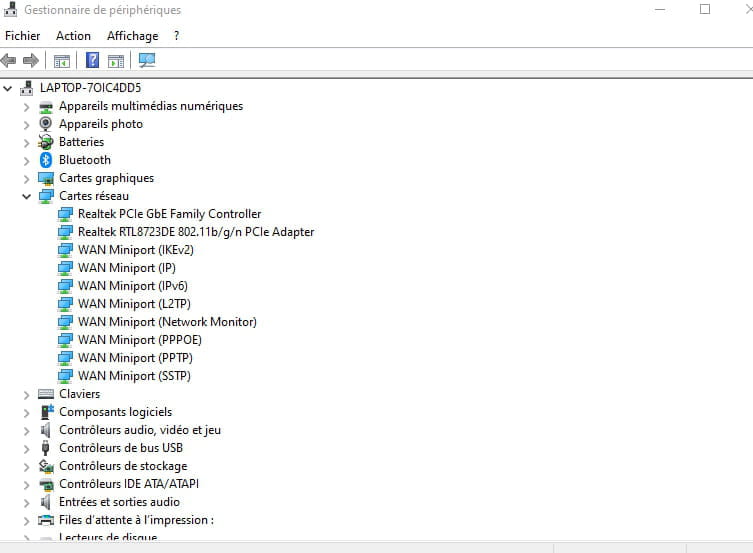Select WAN Miniport (IPv6)
This screenshot has width=753, height=553.
(x=133, y=286)
